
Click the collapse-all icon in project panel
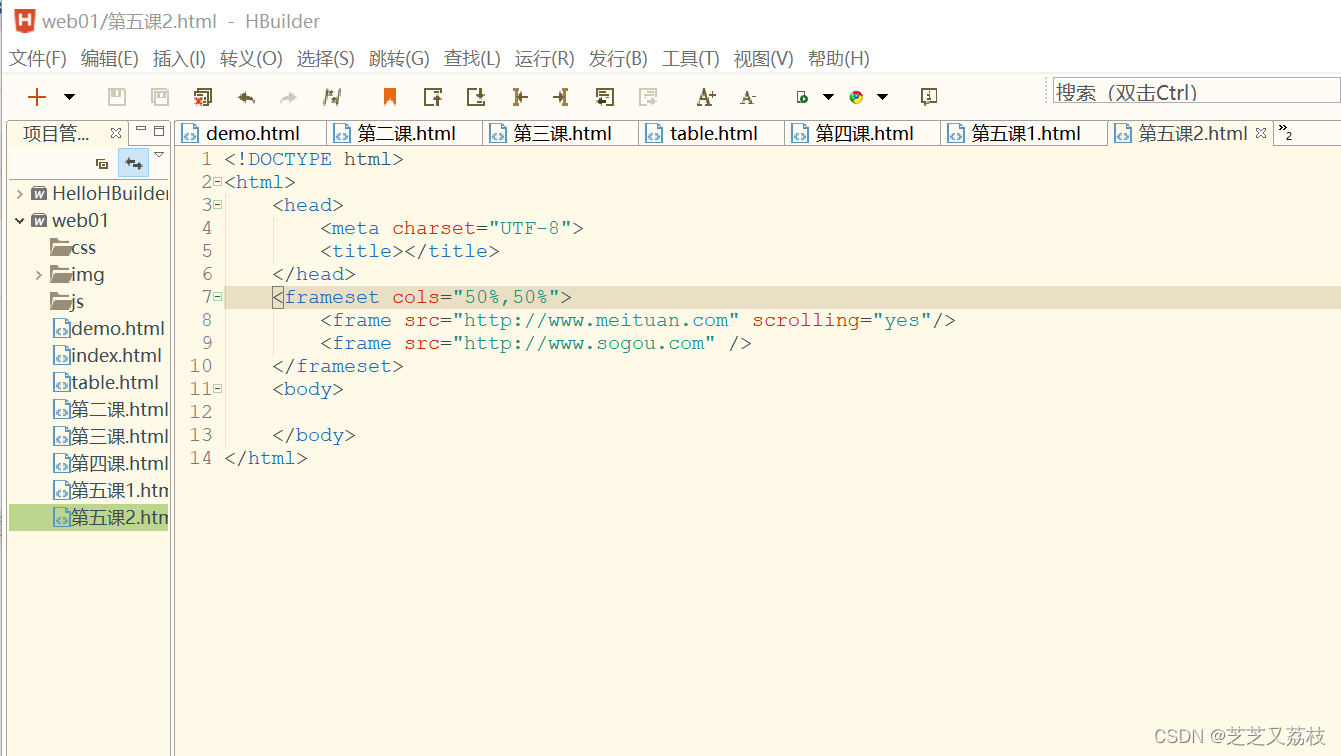(x=102, y=163)
